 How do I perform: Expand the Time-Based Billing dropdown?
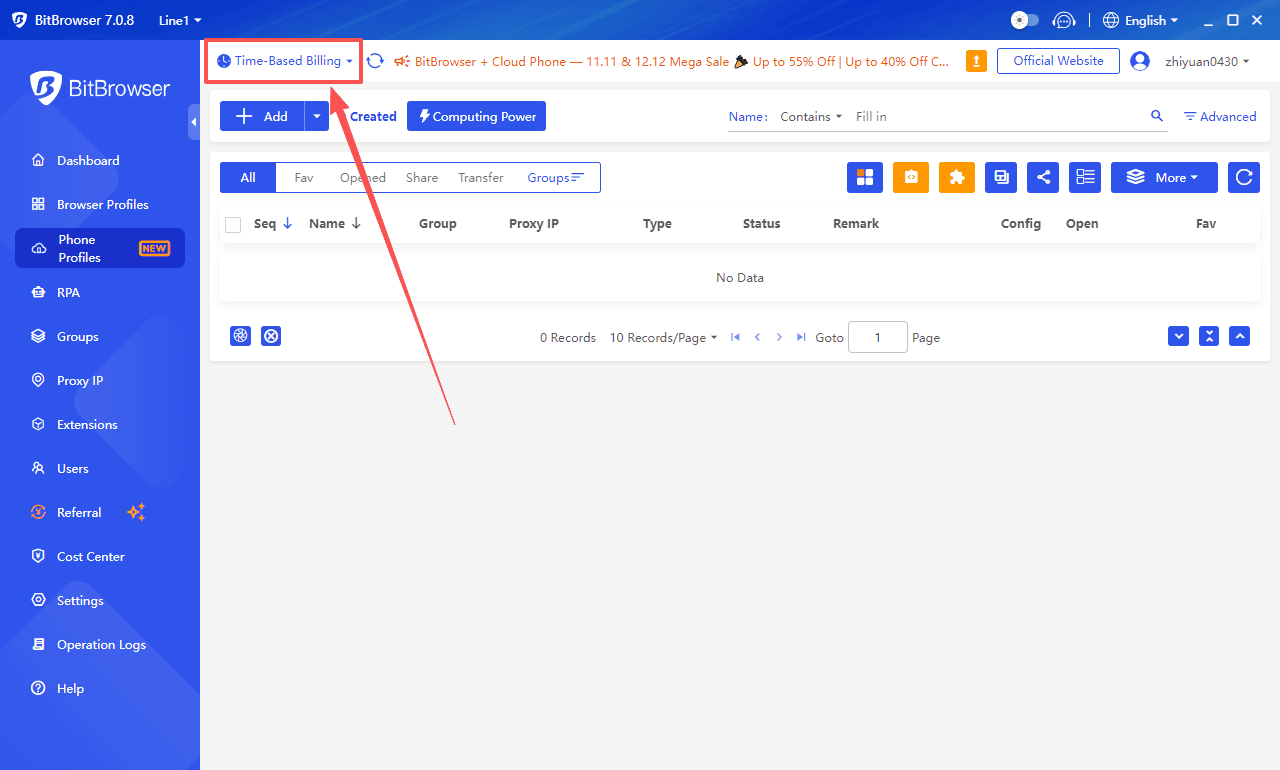pos(283,60)
